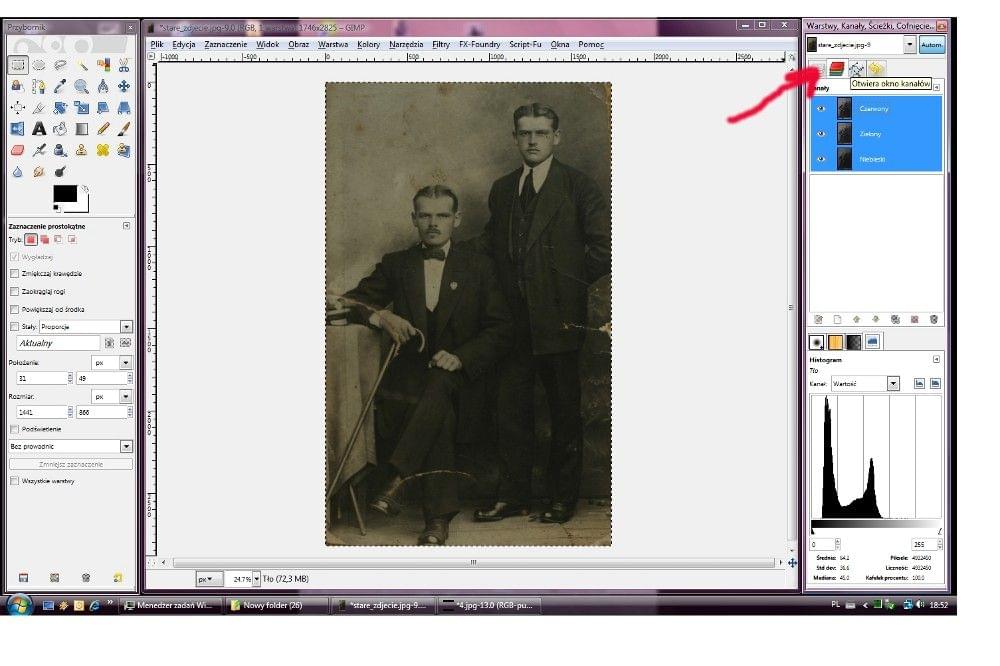Viewport: 1000px width, 666px height.
Task: Click the Windows Start button
Action: point(18,604)
